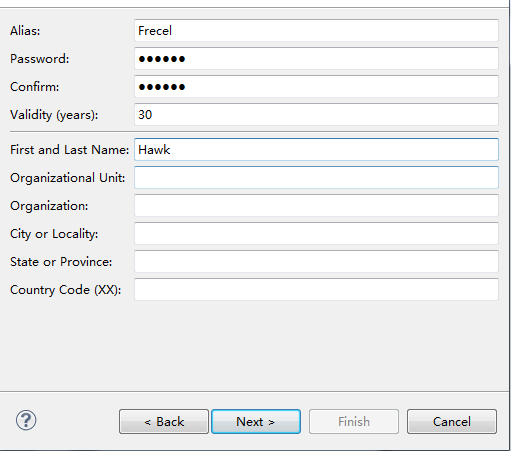Click the Next > button

[256, 422]
